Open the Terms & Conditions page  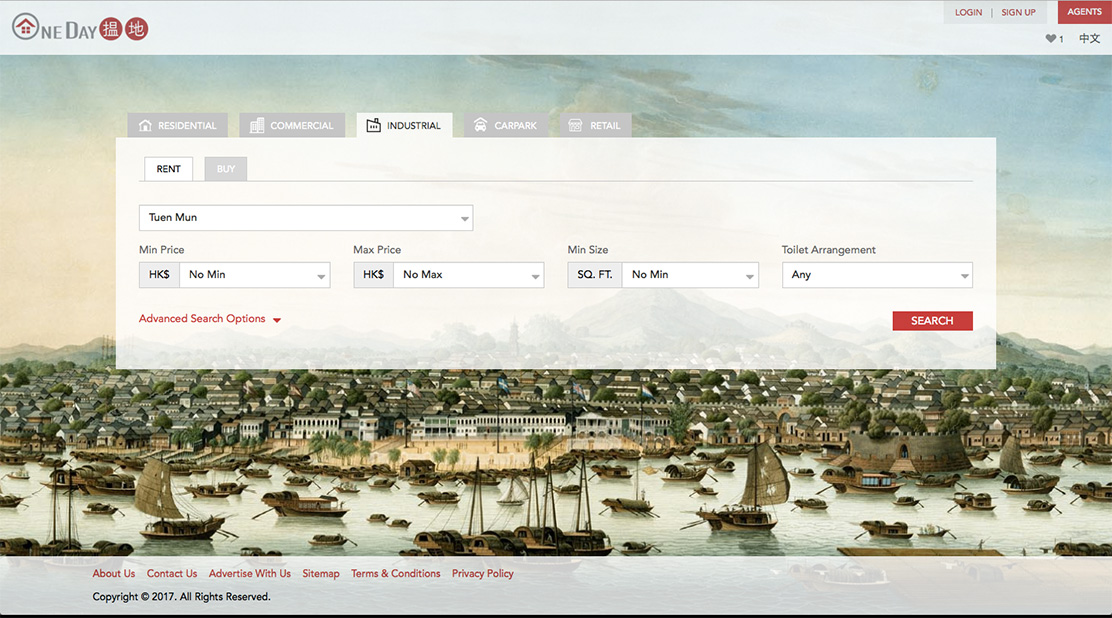(x=395, y=573)
